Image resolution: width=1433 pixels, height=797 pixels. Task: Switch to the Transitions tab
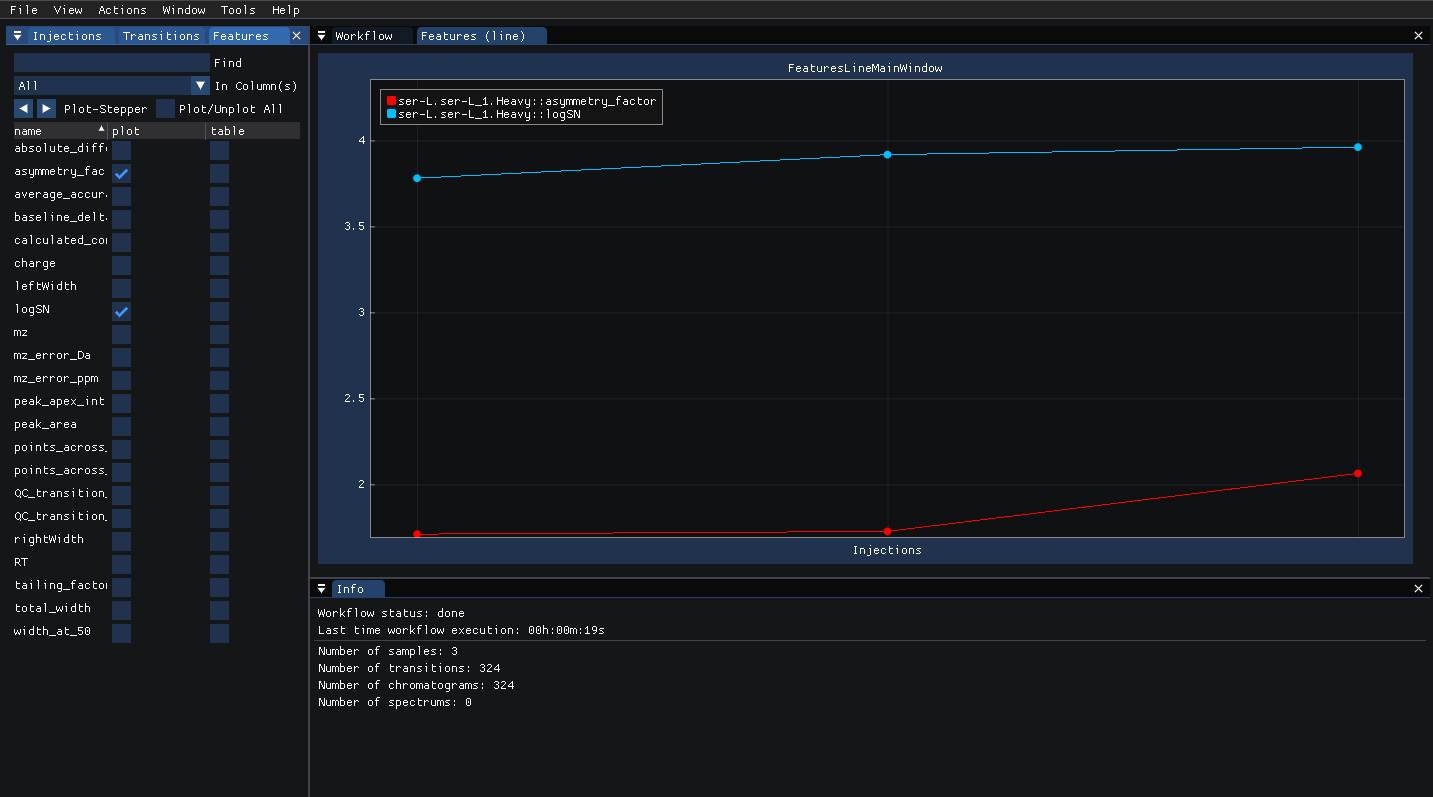click(161, 36)
